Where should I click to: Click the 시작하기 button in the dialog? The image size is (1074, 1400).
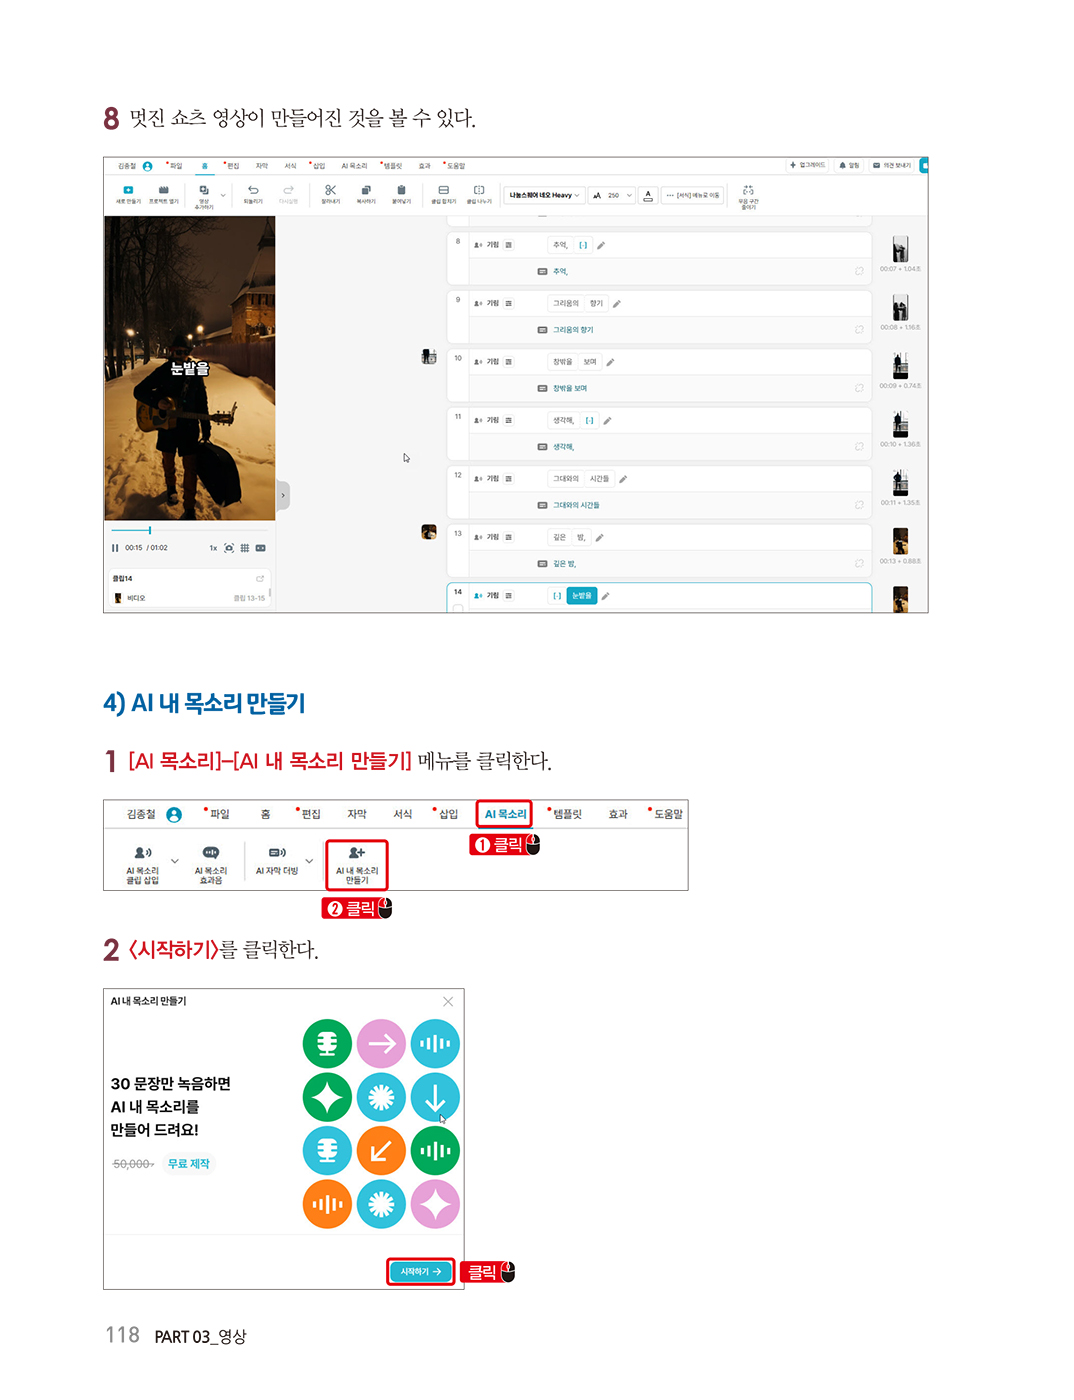[x=420, y=1272]
